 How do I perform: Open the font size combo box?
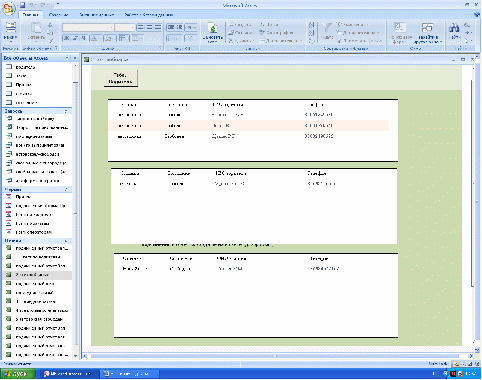point(125,27)
